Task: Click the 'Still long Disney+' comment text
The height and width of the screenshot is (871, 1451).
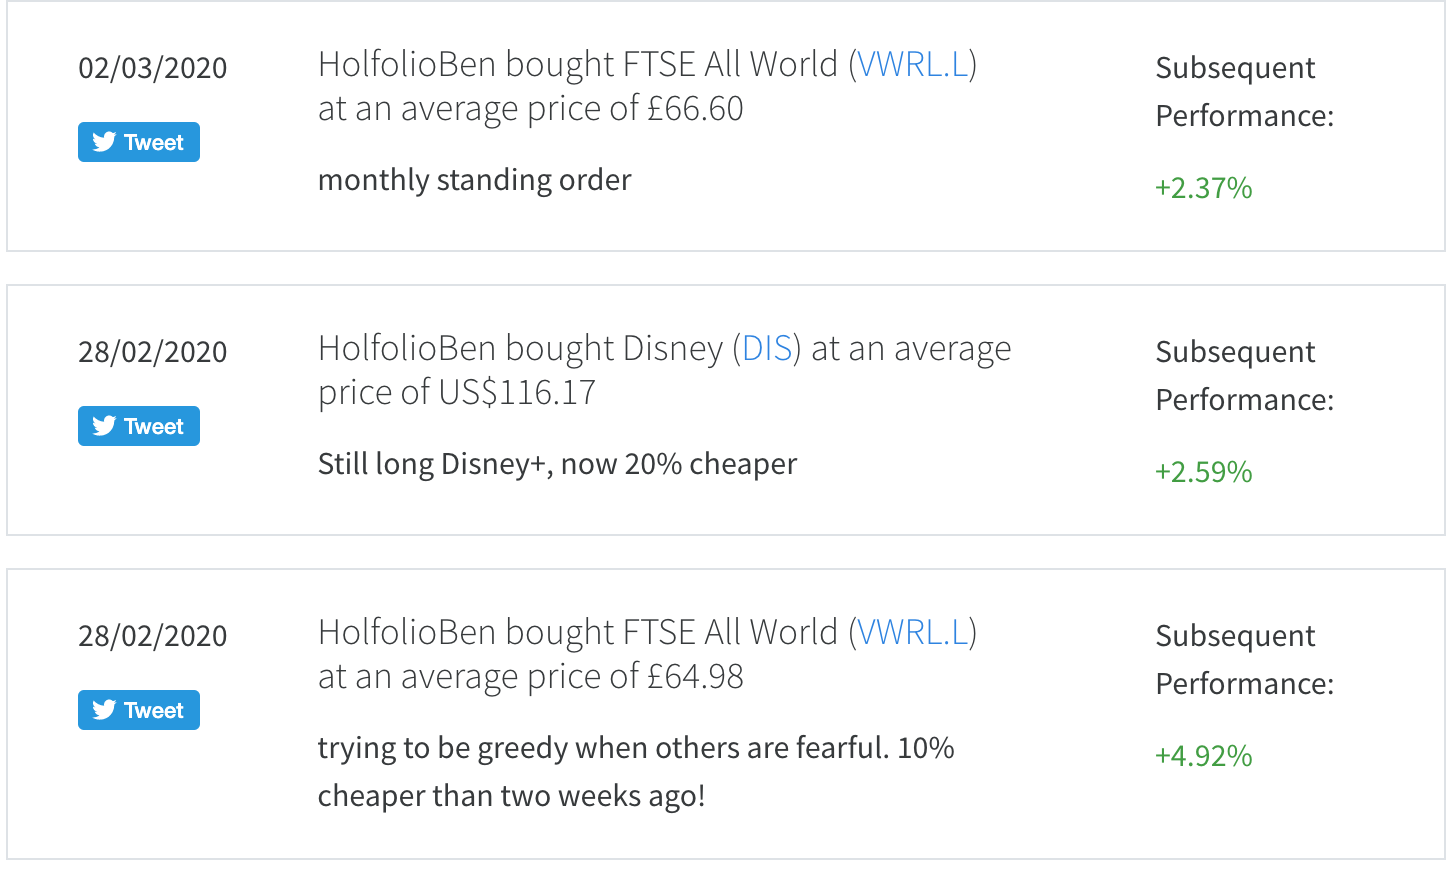Action: tap(557, 464)
